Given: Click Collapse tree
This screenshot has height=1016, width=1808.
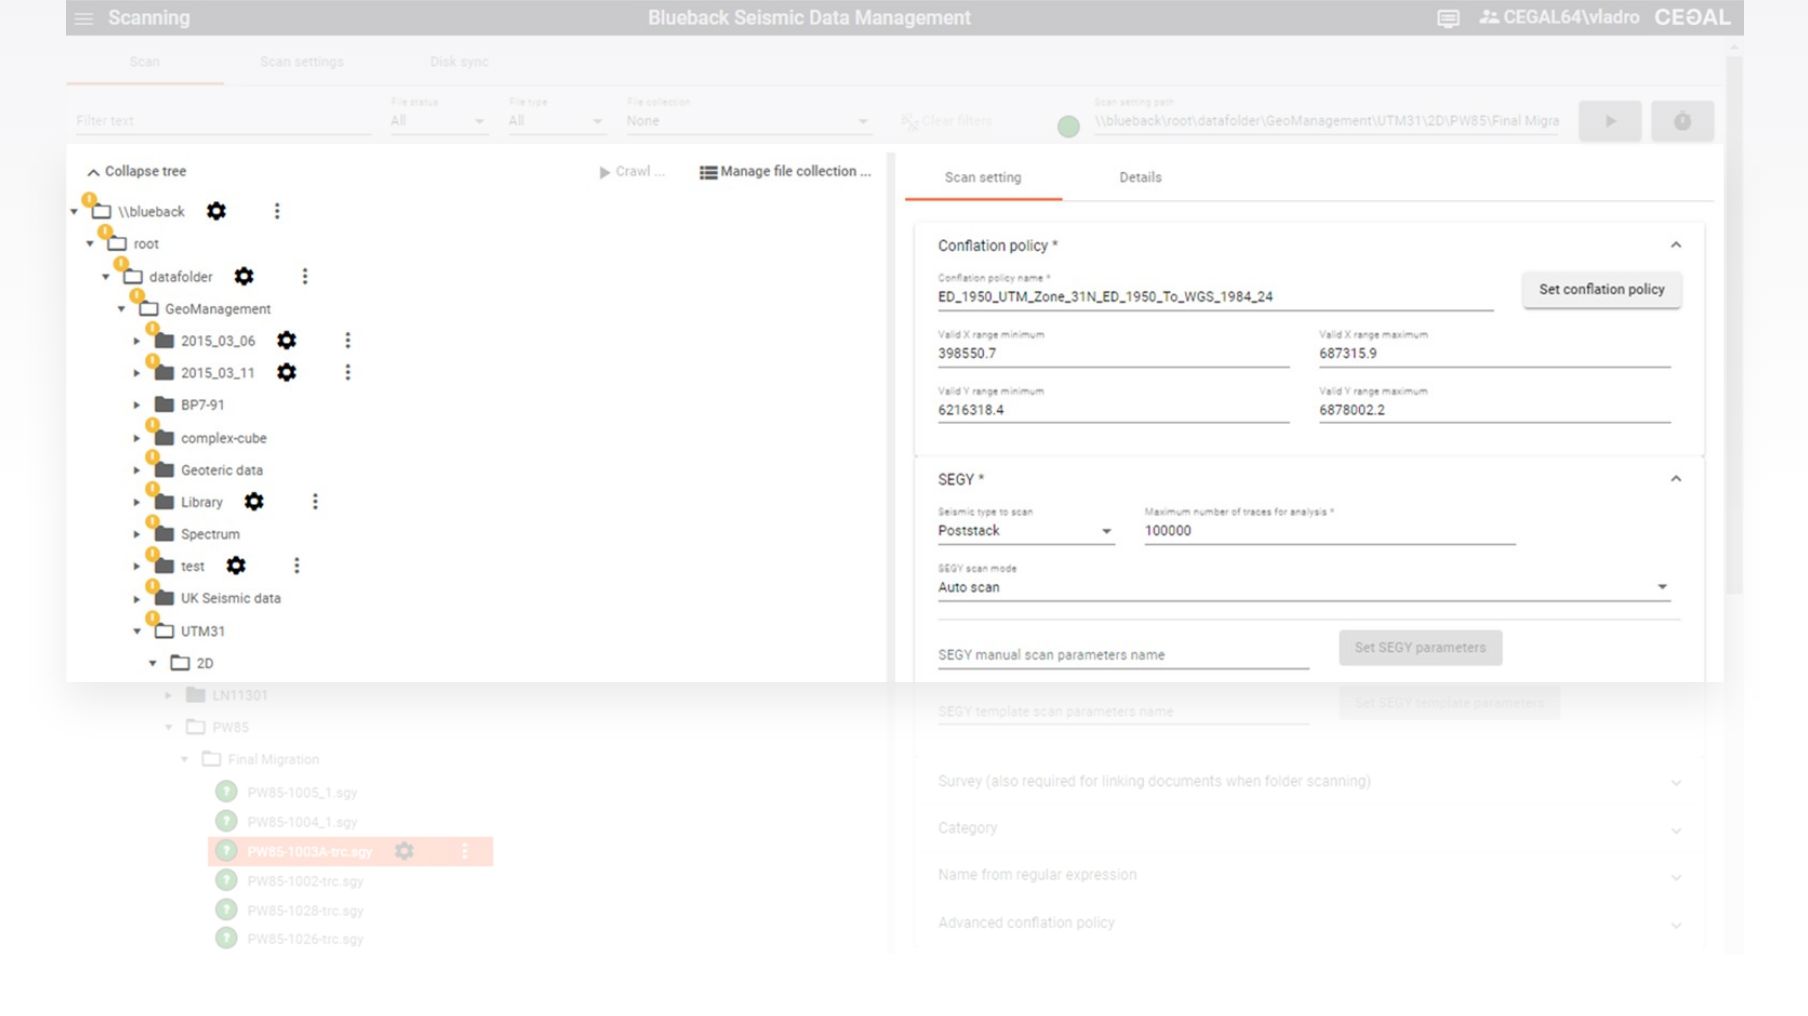Looking at the screenshot, I should [136, 171].
